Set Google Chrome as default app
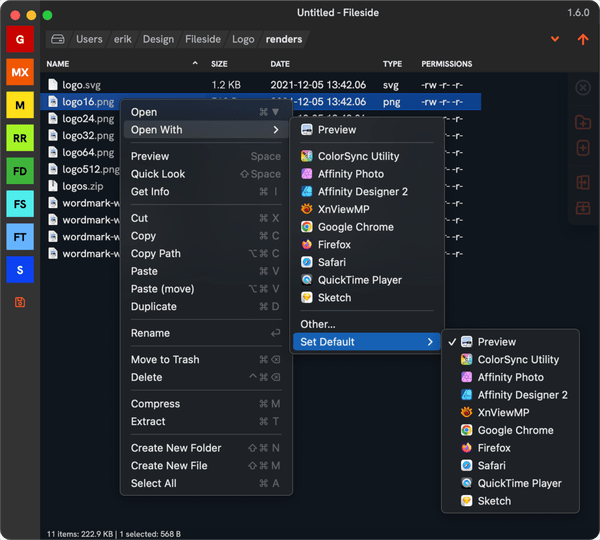The image size is (600, 540). click(x=510, y=430)
